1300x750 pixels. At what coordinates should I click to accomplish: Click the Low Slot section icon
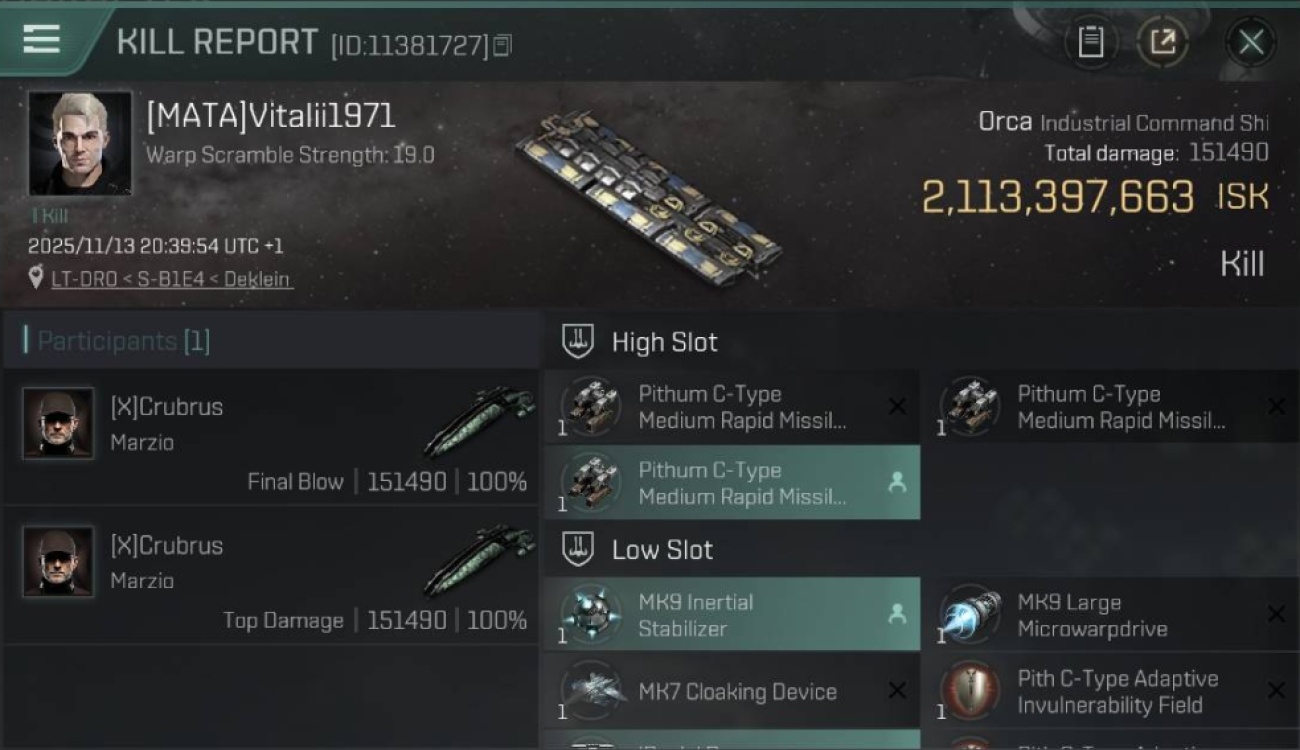point(578,549)
